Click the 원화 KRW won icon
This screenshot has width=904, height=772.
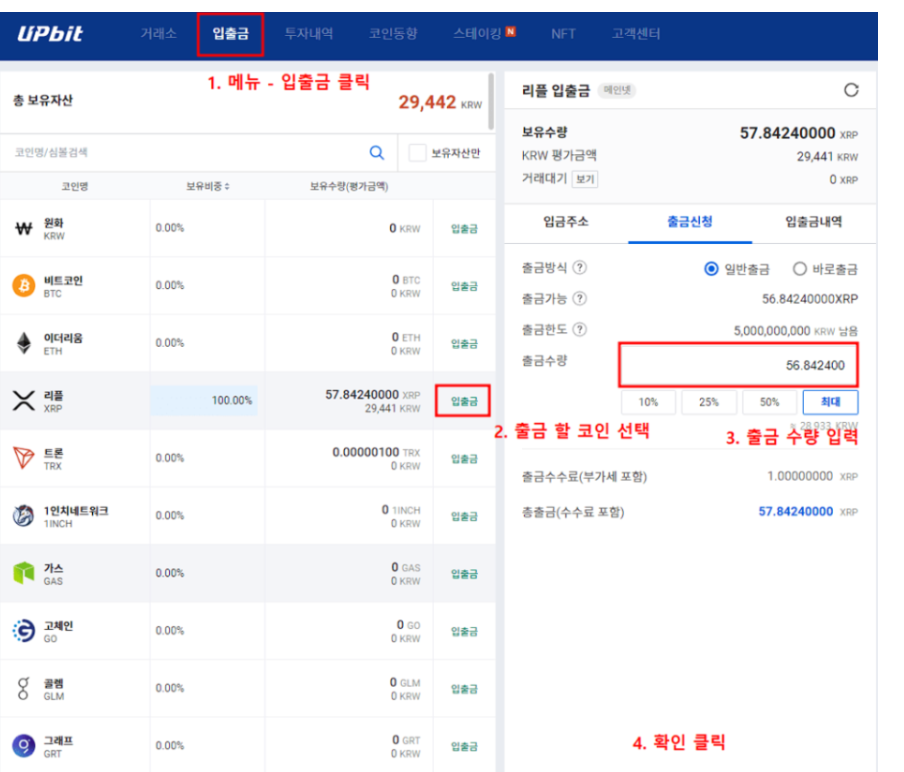click(24, 229)
